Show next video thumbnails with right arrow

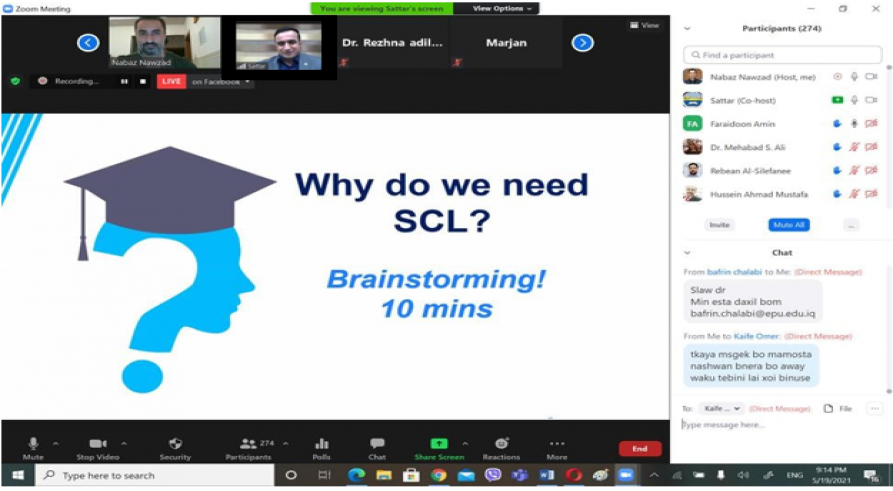coord(582,43)
